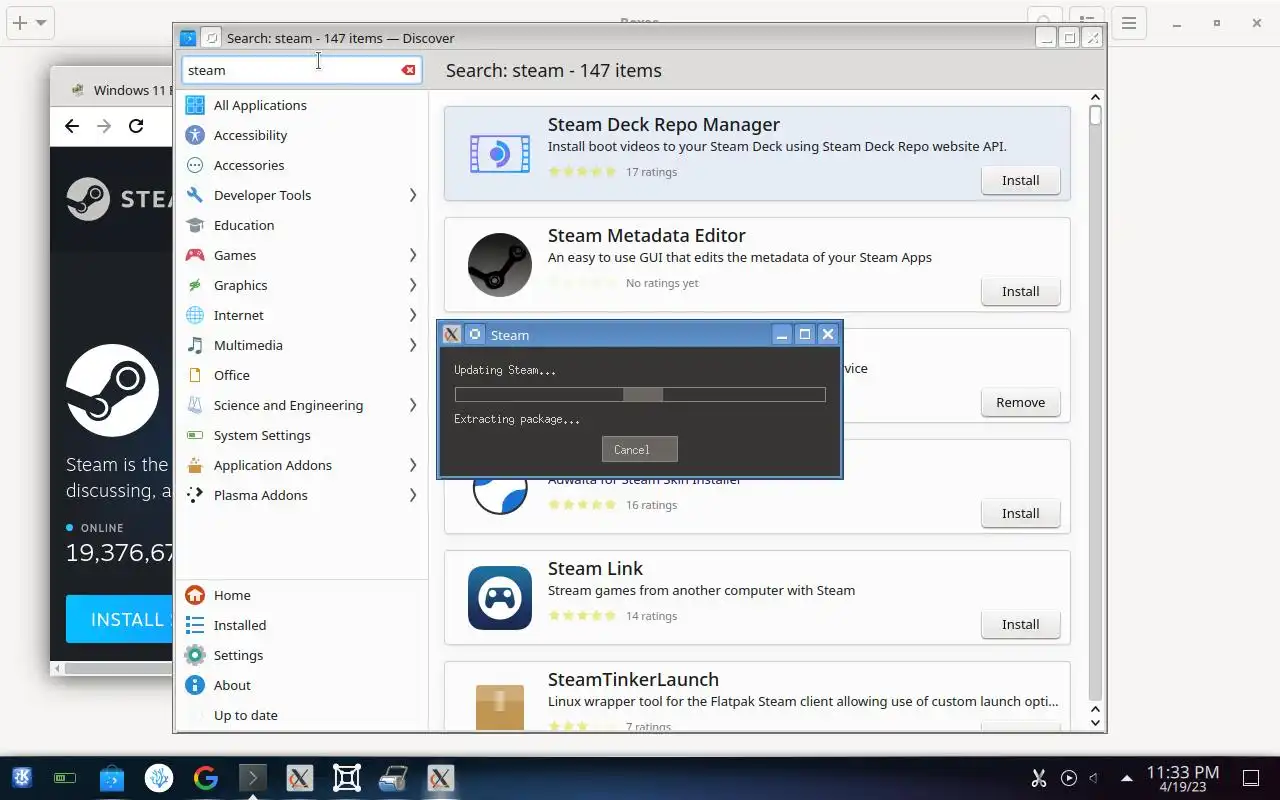Image resolution: width=1280 pixels, height=800 pixels.
Task: Open the Developer Tools category
Action: (301, 195)
